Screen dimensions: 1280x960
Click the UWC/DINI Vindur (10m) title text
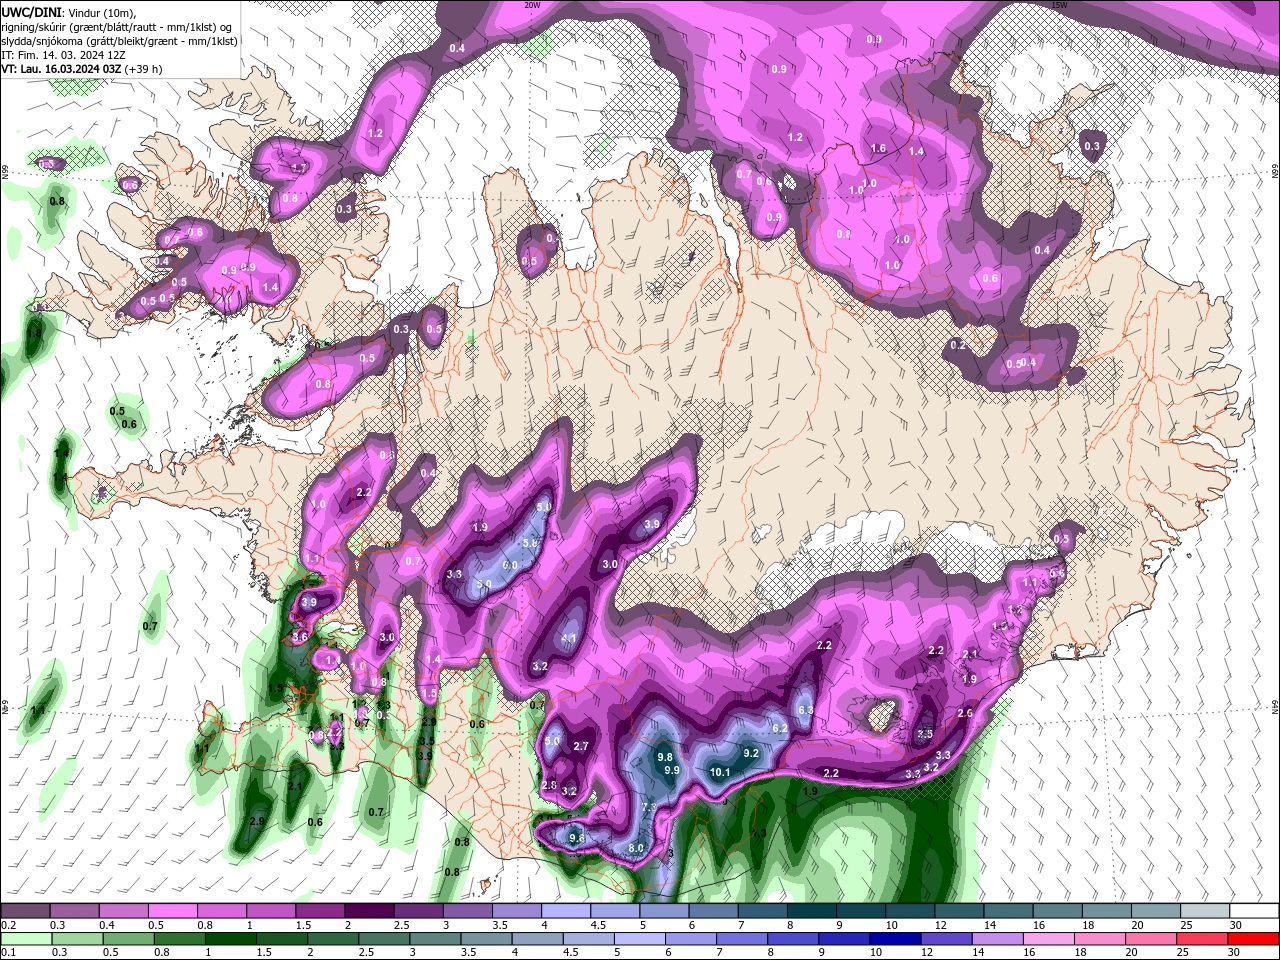pyautogui.click(x=69, y=12)
